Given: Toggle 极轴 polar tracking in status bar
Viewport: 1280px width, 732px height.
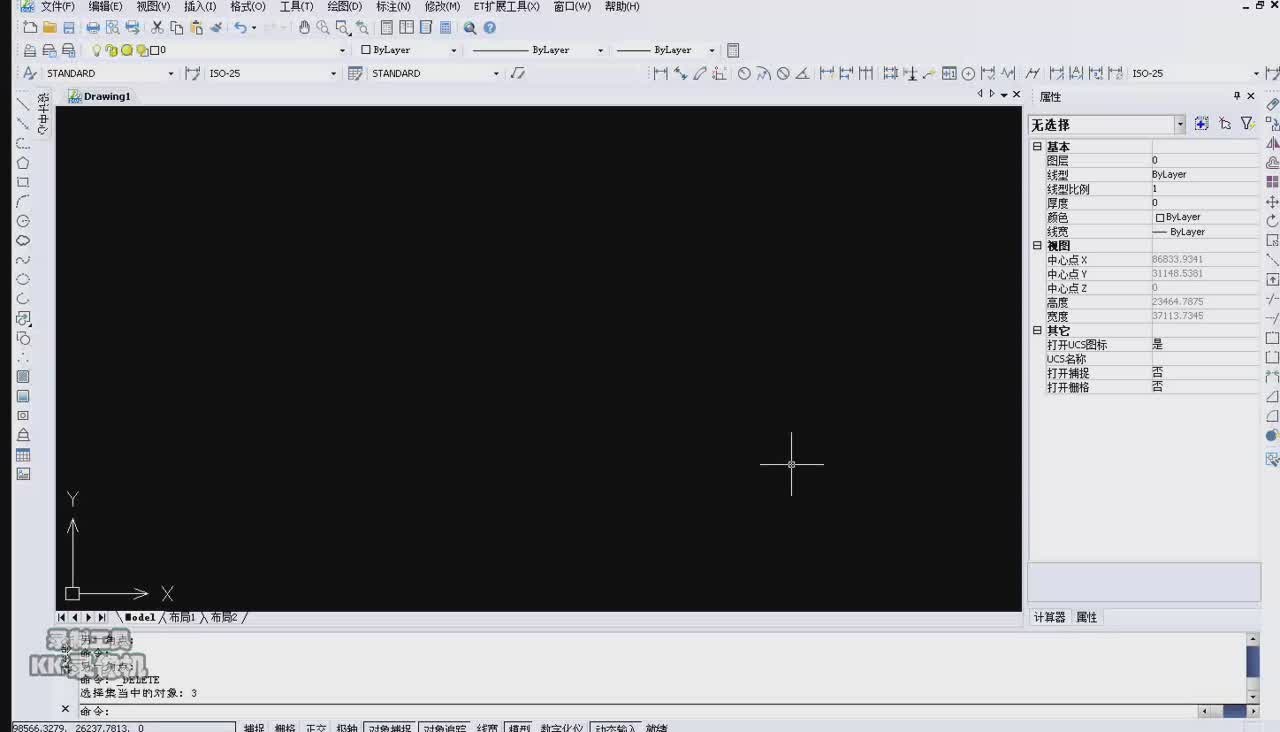Looking at the screenshot, I should [x=347, y=727].
